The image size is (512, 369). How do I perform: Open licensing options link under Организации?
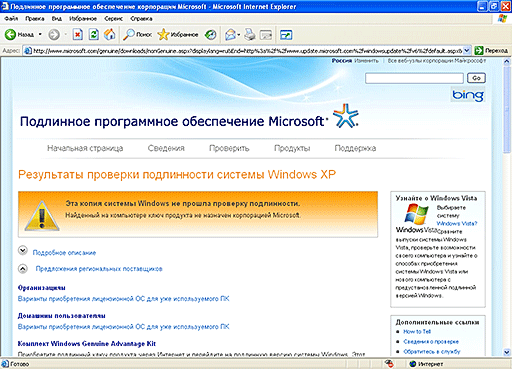pyautogui.click(x=123, y=299)
